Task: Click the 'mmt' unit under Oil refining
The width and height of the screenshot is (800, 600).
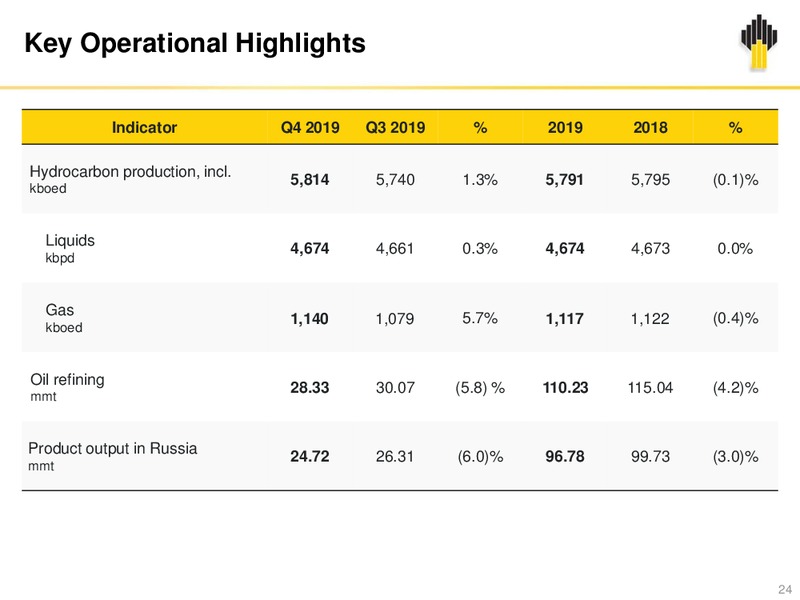Action: (x=43, y=396)
